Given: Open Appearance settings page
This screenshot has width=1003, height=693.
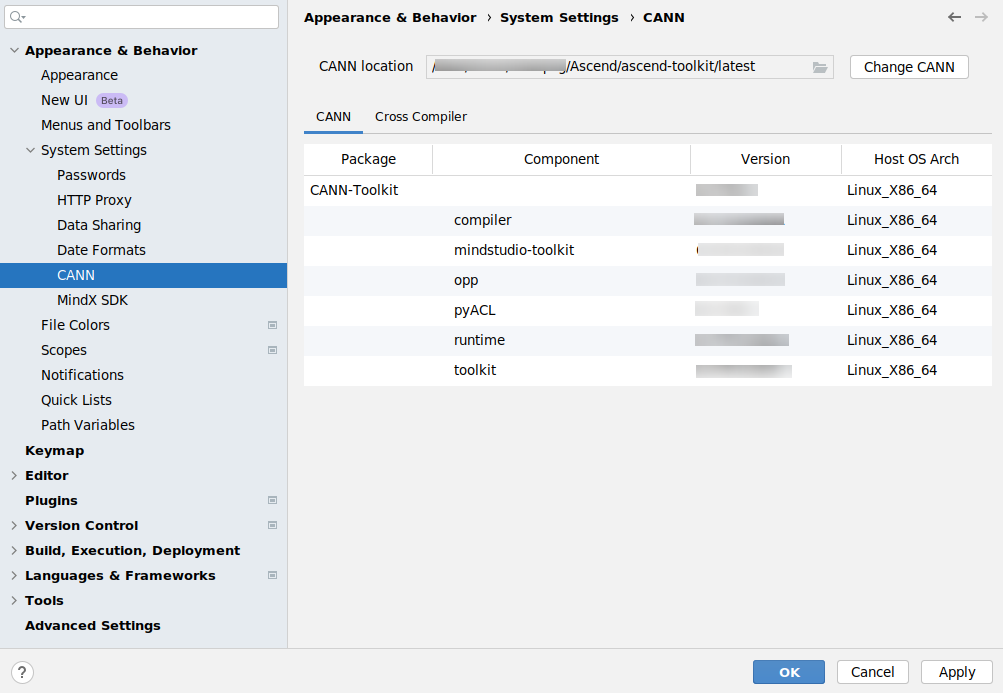Looking at the screenshot, I should pyautogui.click(x=79, y=76).
